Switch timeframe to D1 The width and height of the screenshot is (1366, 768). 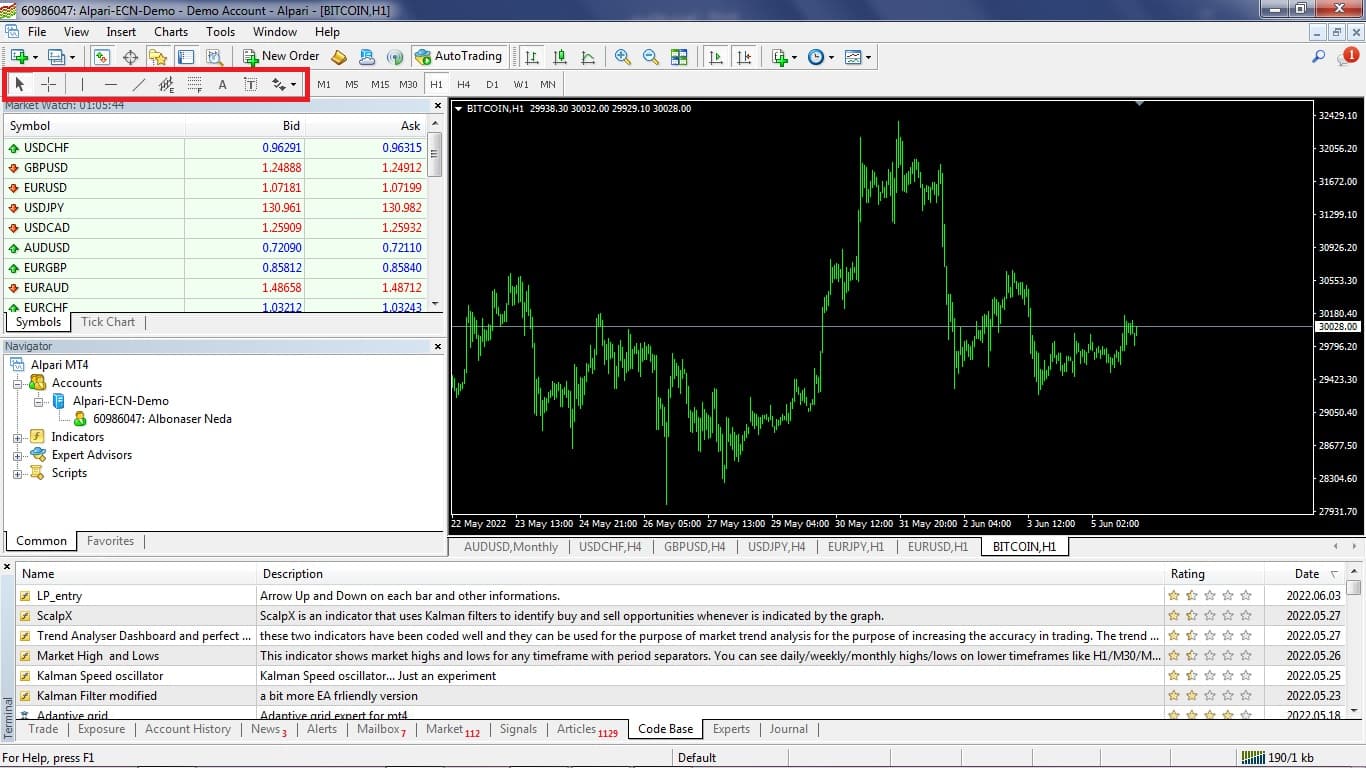[x=492, y=85]
